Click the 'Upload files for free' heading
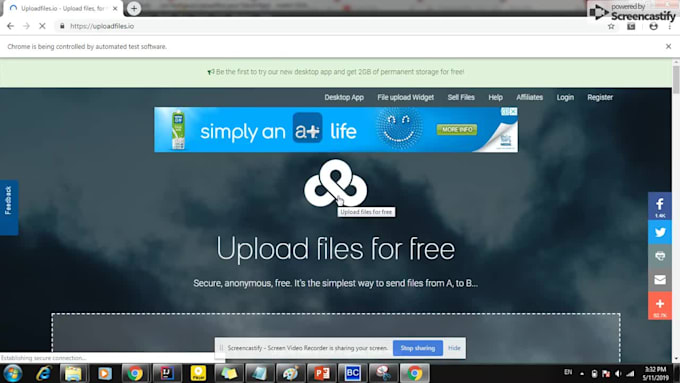The width and height of the screenshot is (680, 383). point(336,249)
